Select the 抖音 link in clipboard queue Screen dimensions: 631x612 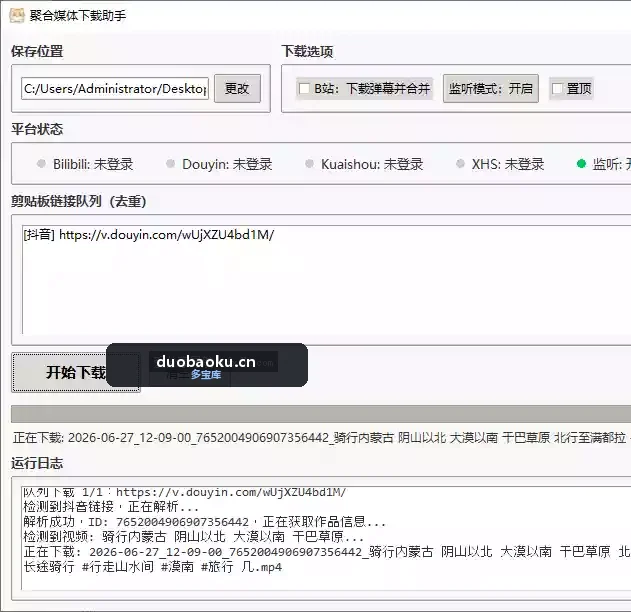click(148, 235)
